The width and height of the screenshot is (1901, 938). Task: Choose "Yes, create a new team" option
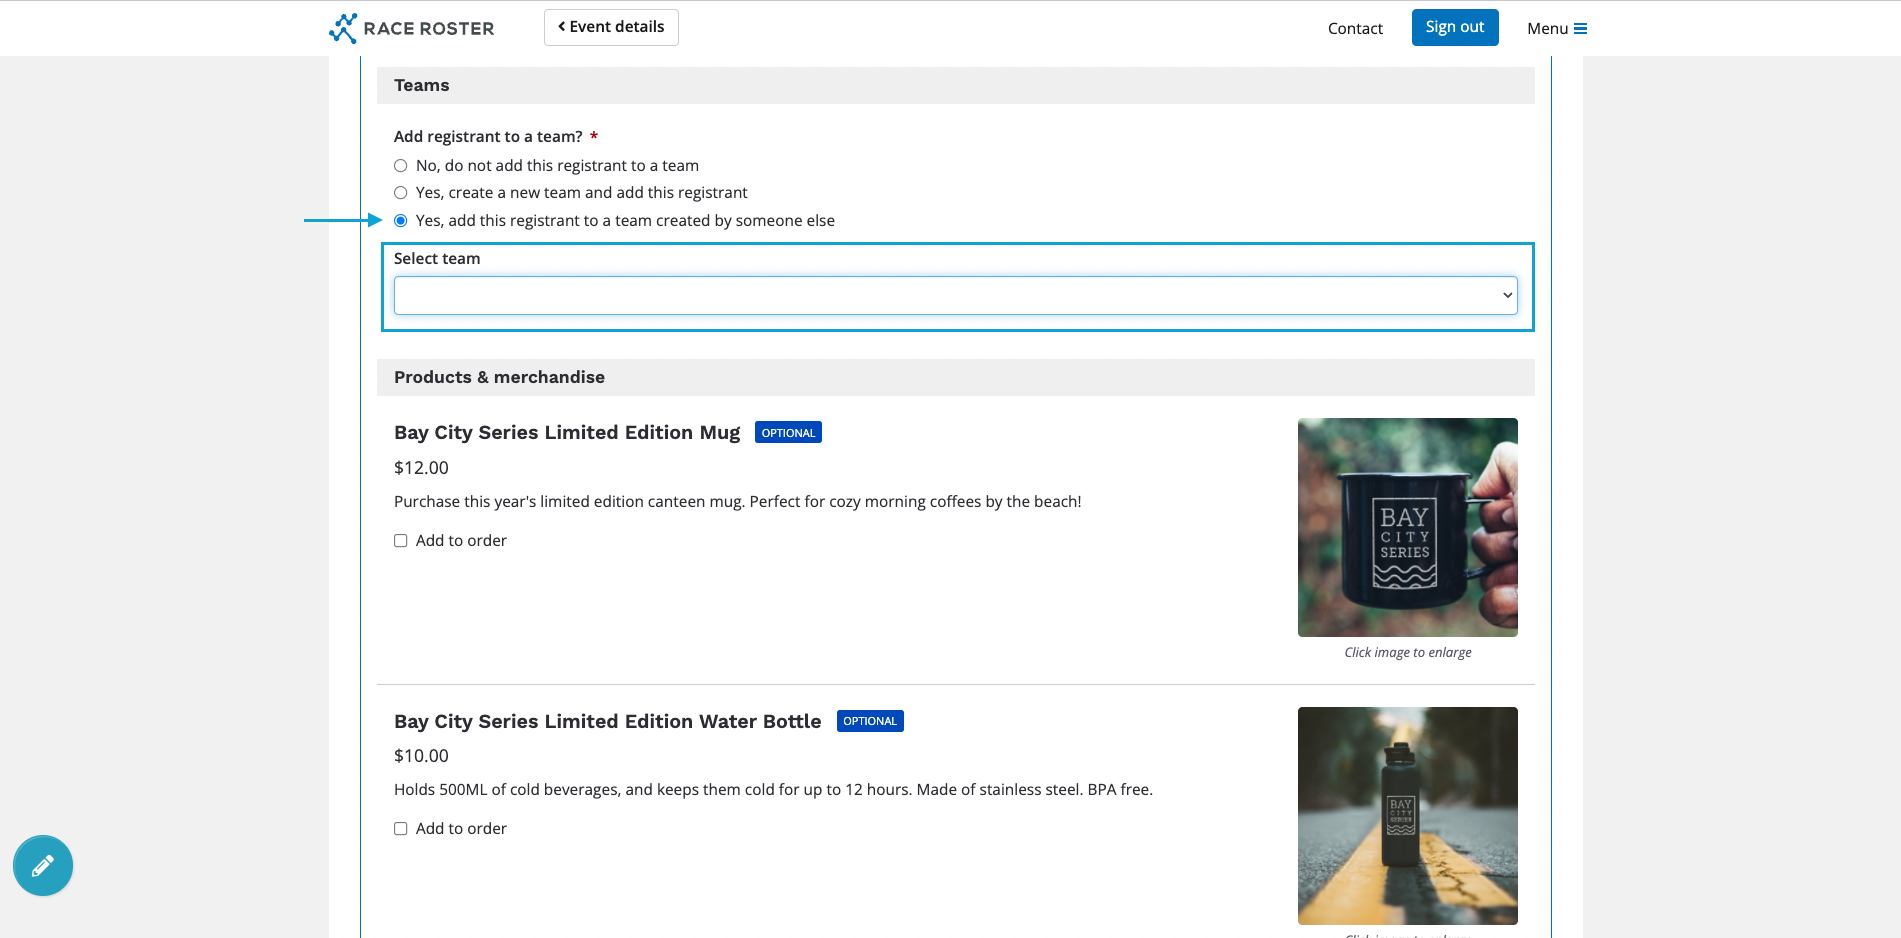click(401, 193)
